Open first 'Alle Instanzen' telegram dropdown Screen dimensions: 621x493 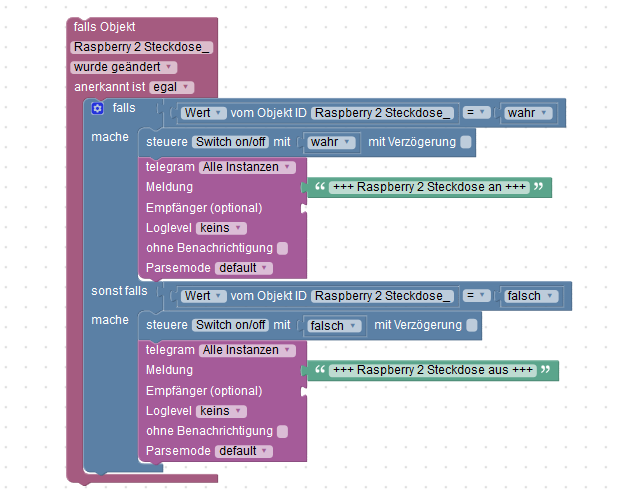tap(247, 167)
